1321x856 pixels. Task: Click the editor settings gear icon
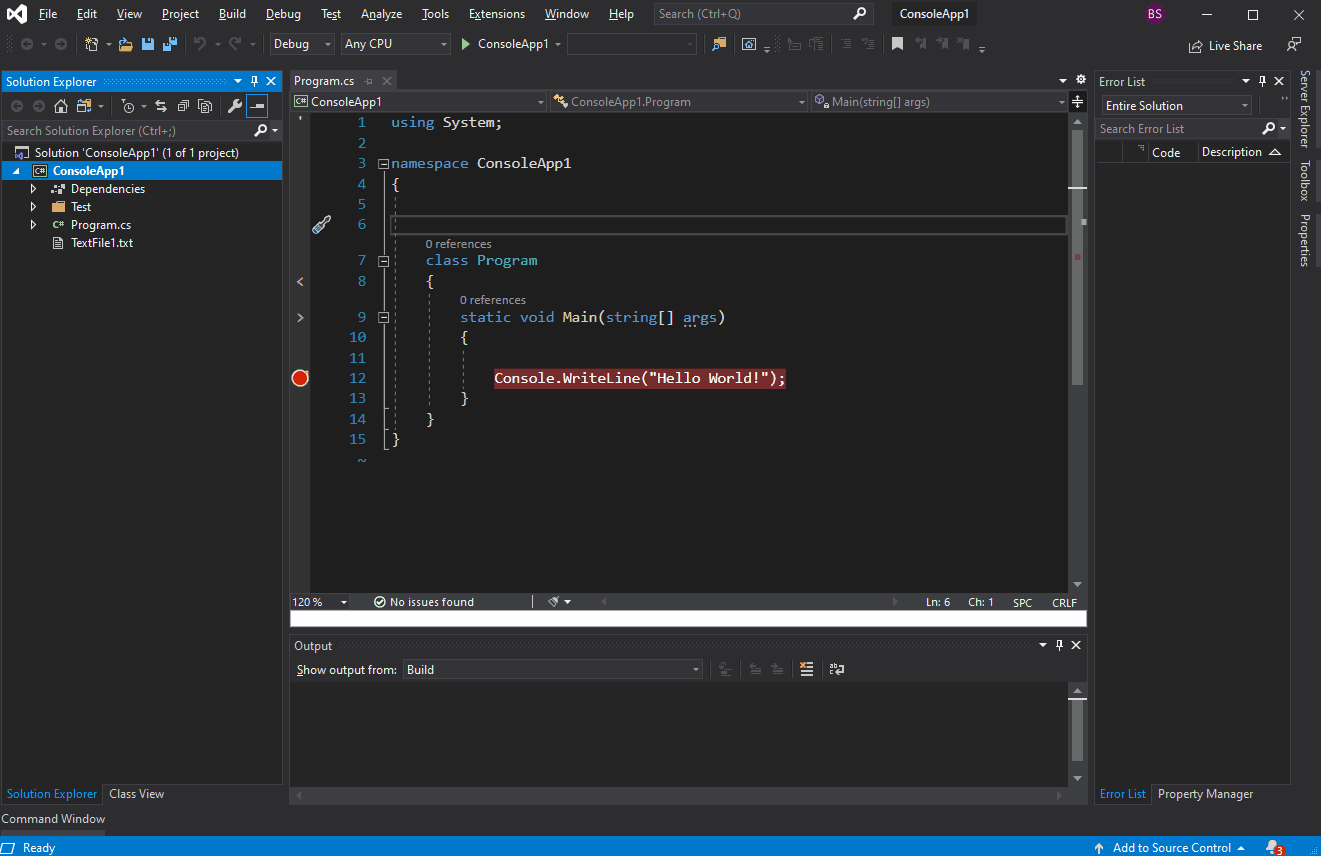[x=1080, y=80]
